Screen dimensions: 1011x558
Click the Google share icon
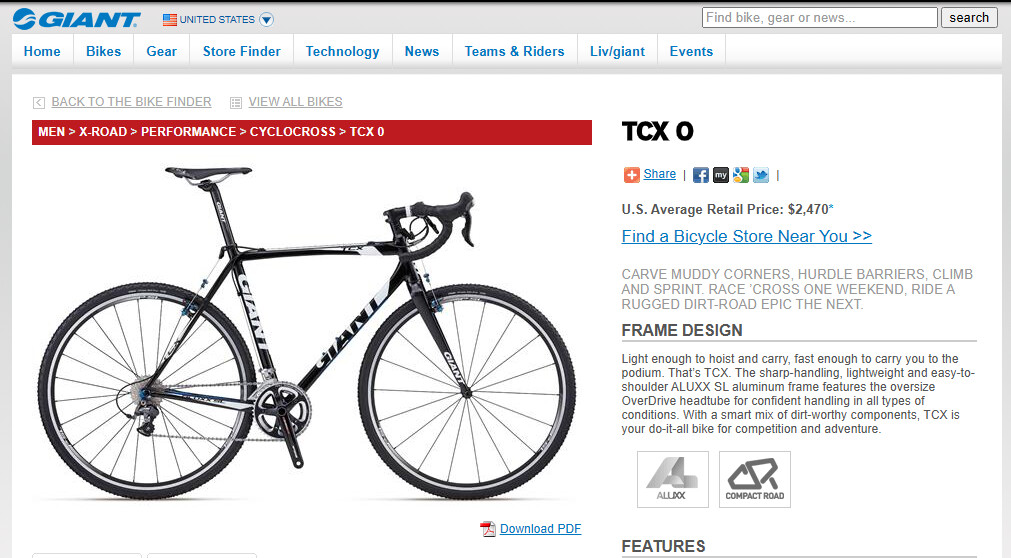741,175
